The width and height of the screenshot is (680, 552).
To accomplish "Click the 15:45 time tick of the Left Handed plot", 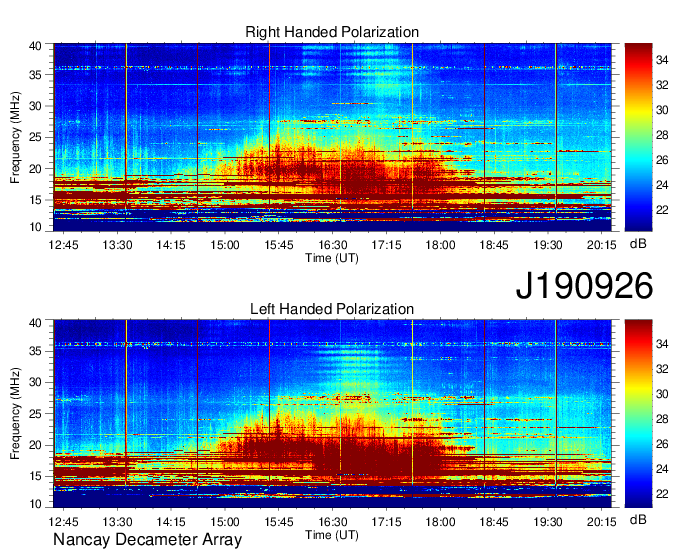I will click(x=279, y=522).
